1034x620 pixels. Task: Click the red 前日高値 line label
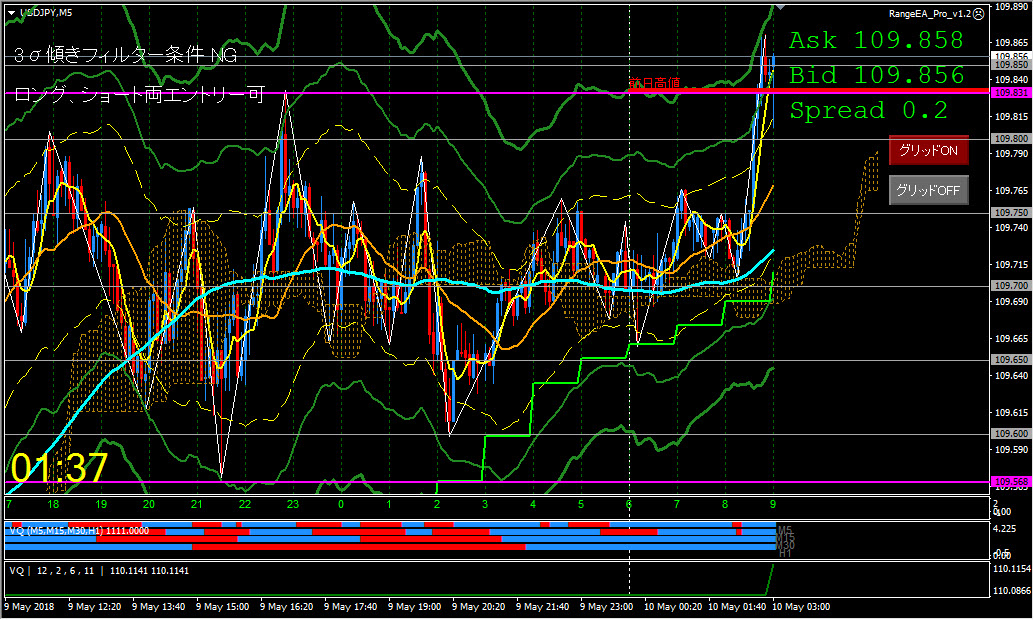654,83
